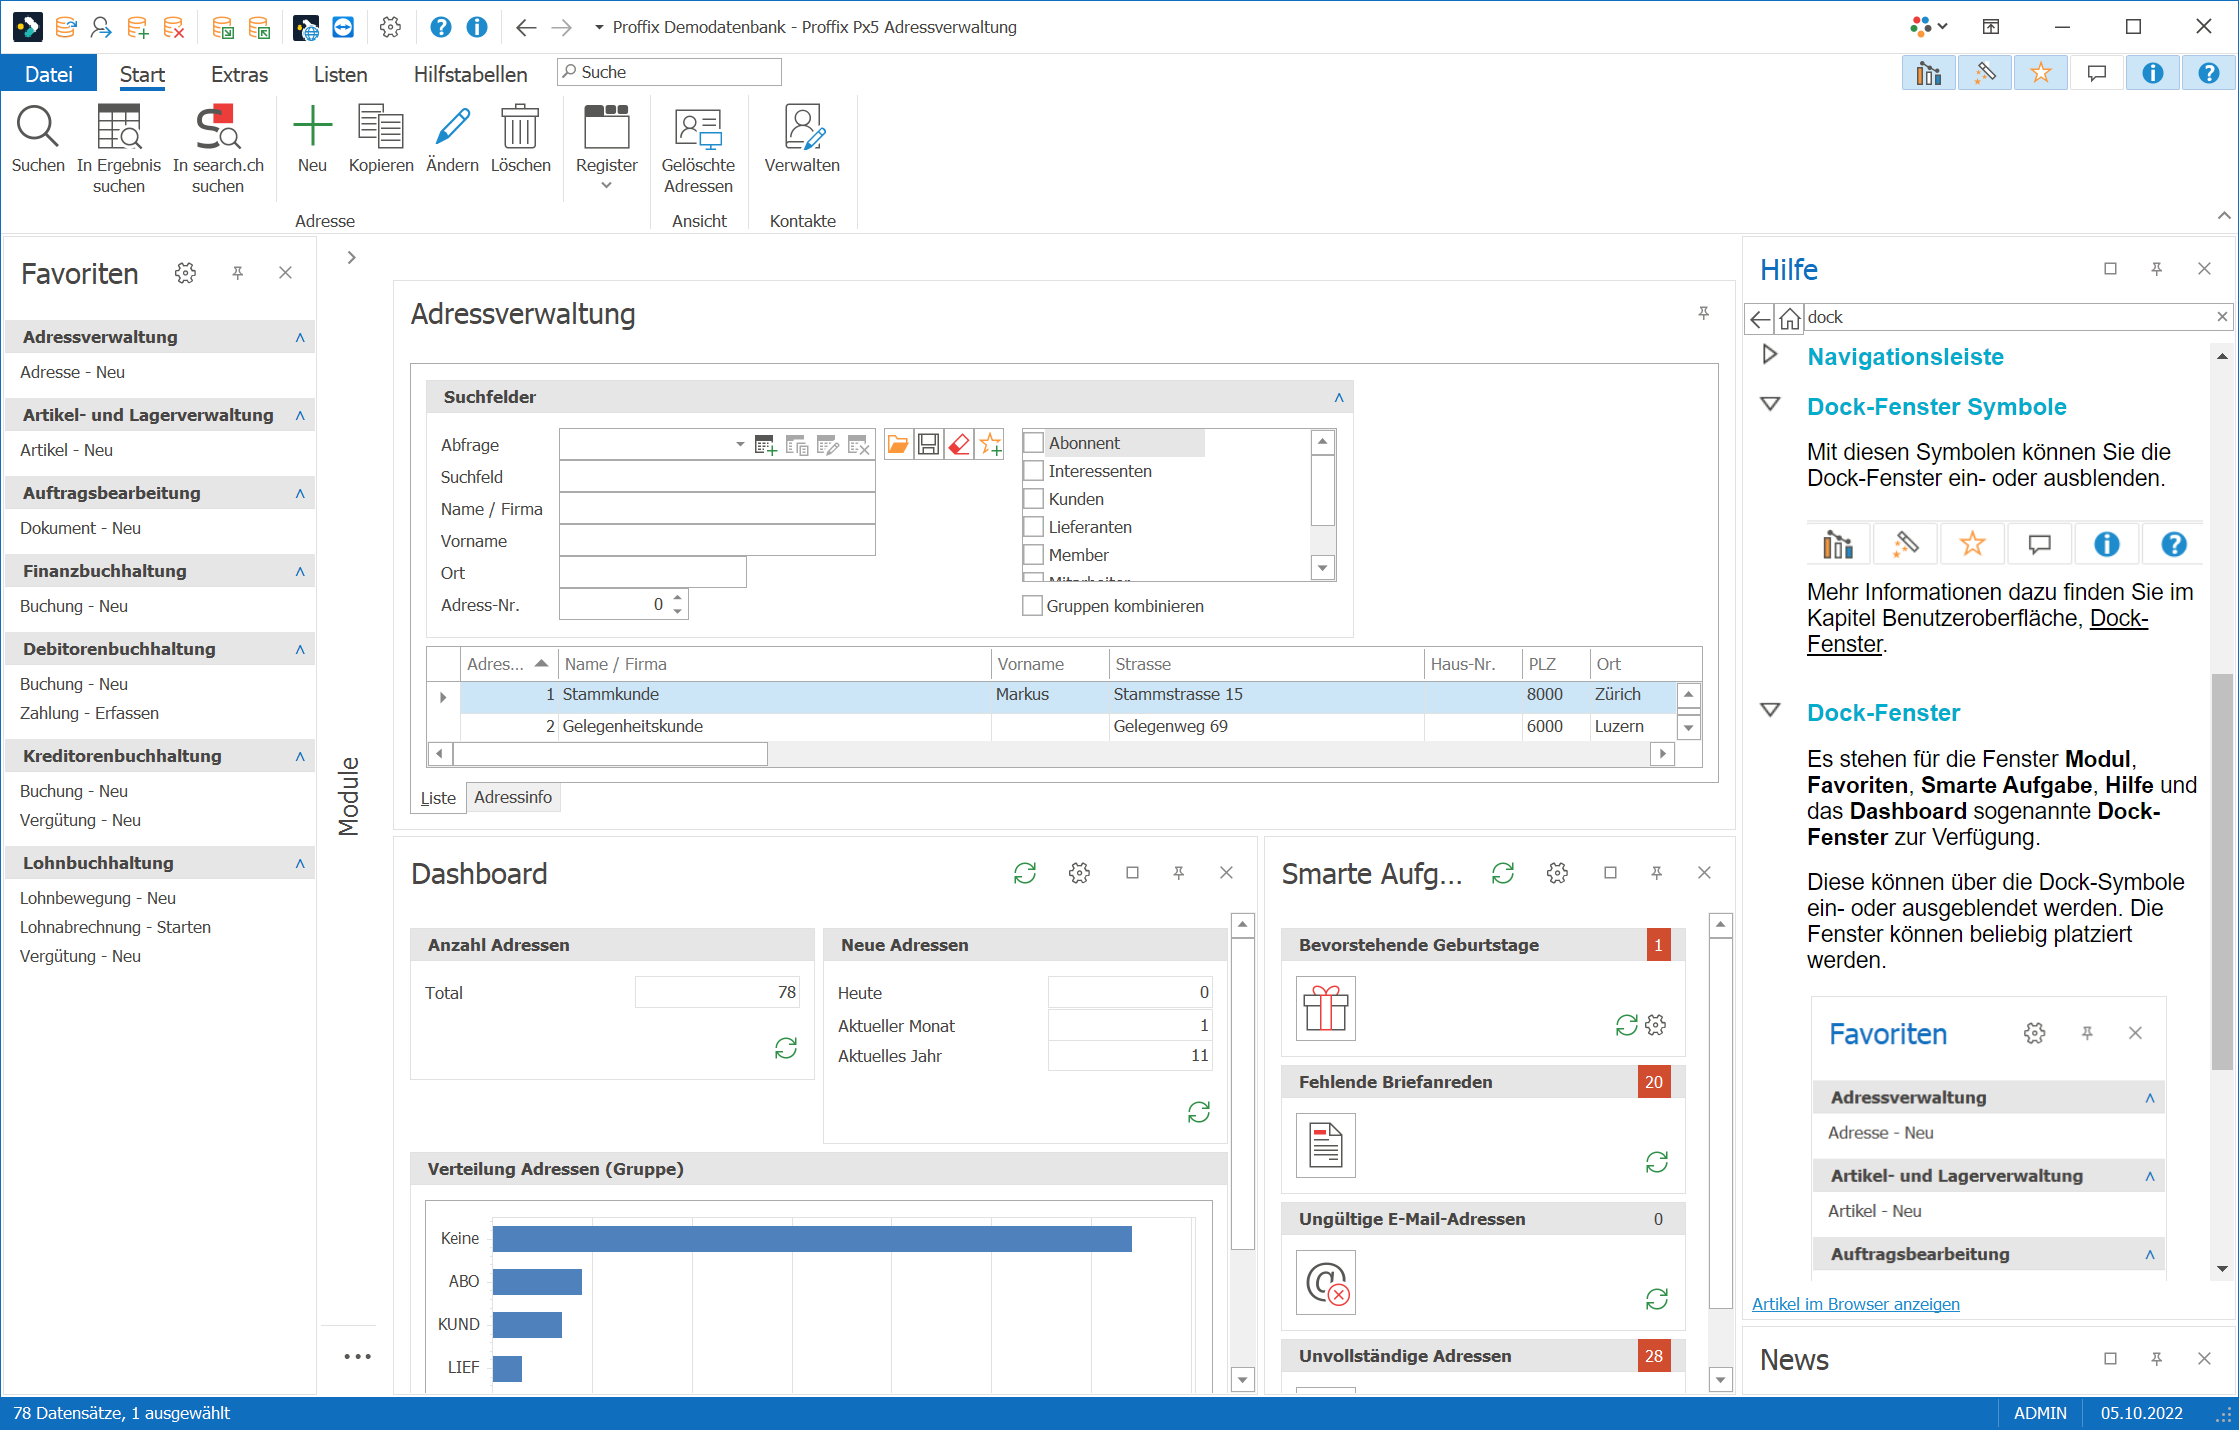Open In search.ch suchen tool

[218, 127]
